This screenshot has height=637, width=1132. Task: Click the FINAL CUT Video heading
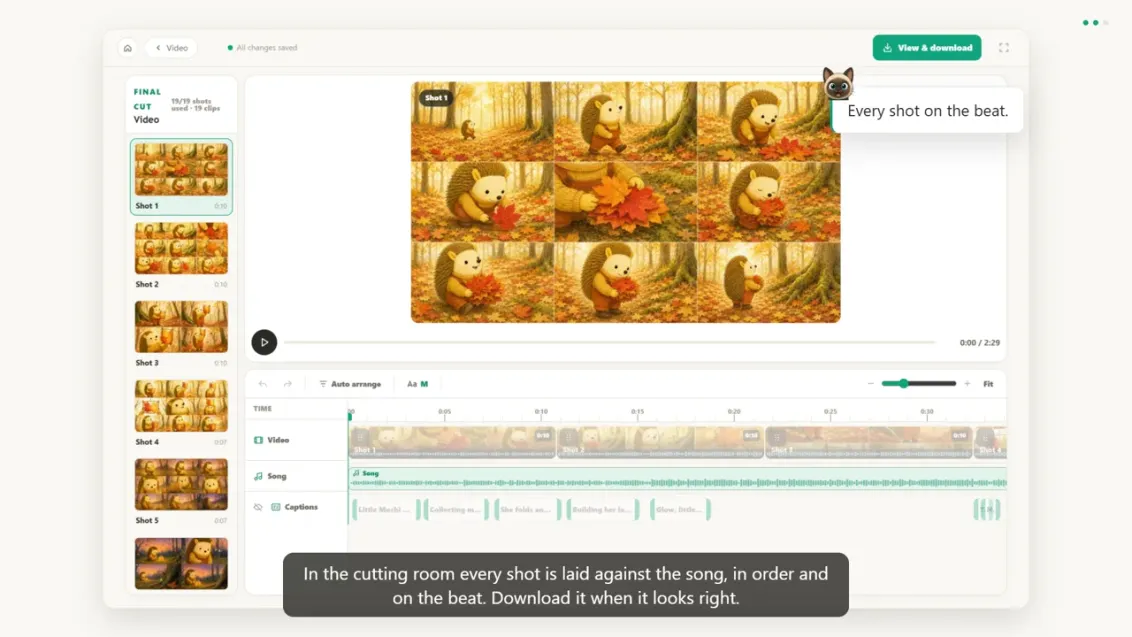[148, 105]
